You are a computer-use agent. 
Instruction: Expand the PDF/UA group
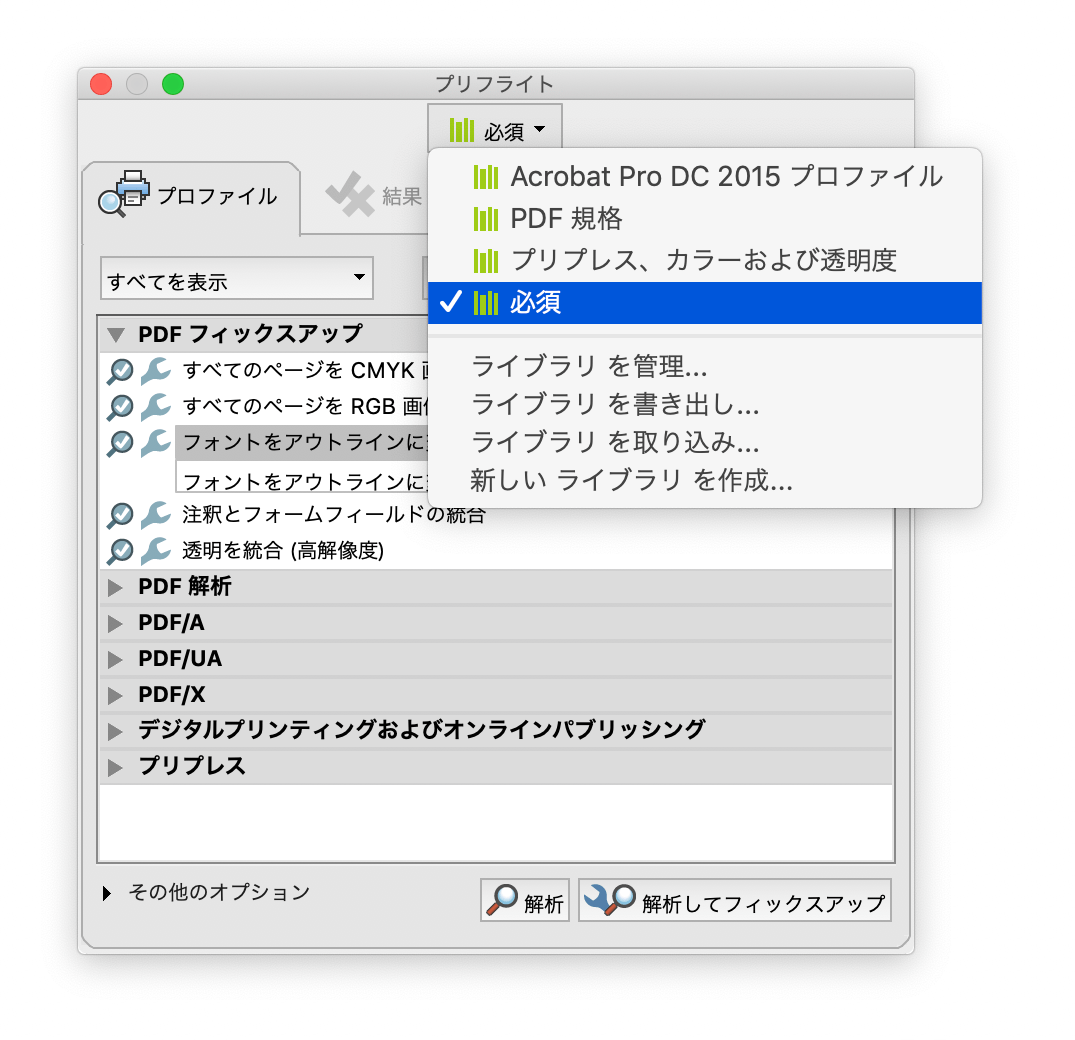point(115,660)
